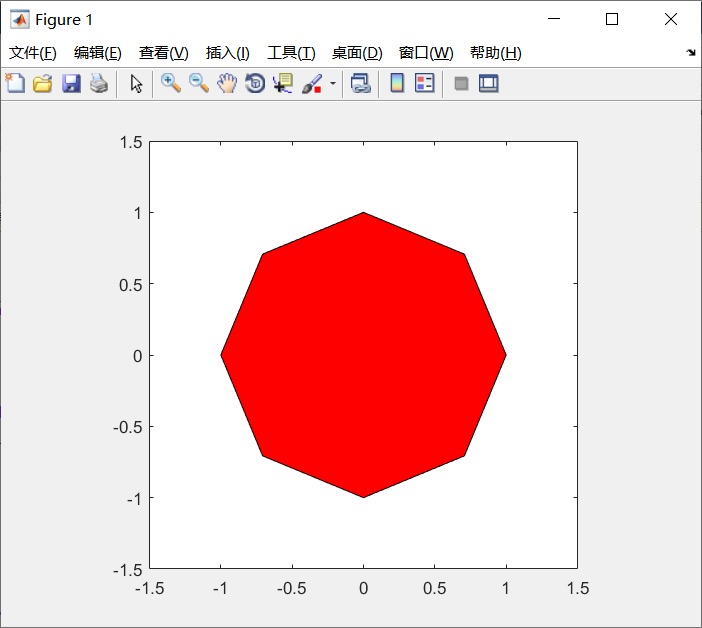
Task: Click the red octagon patch
Action: click(363, 355)
